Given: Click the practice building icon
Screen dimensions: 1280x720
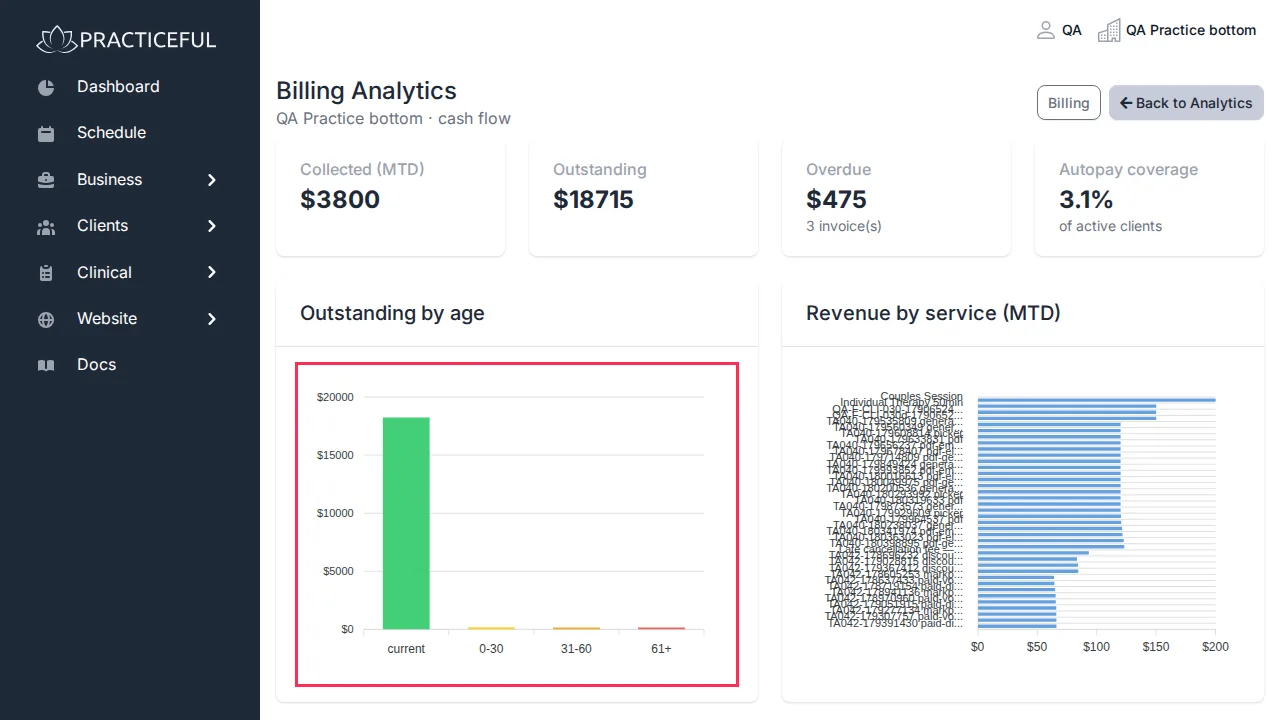Looking at the screenshot, I should coord(1109,30).
